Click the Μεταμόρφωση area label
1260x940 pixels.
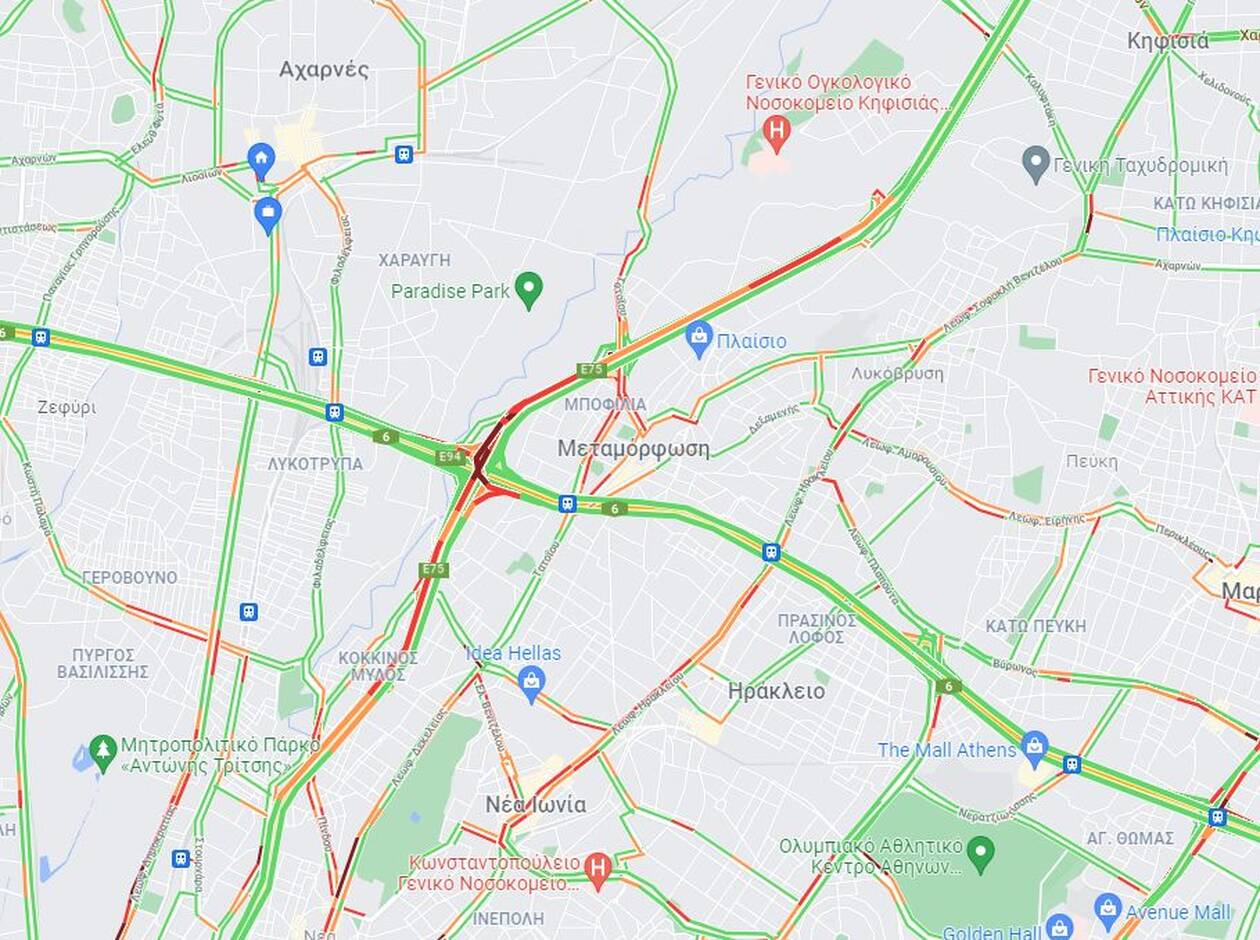pos(633,448)
